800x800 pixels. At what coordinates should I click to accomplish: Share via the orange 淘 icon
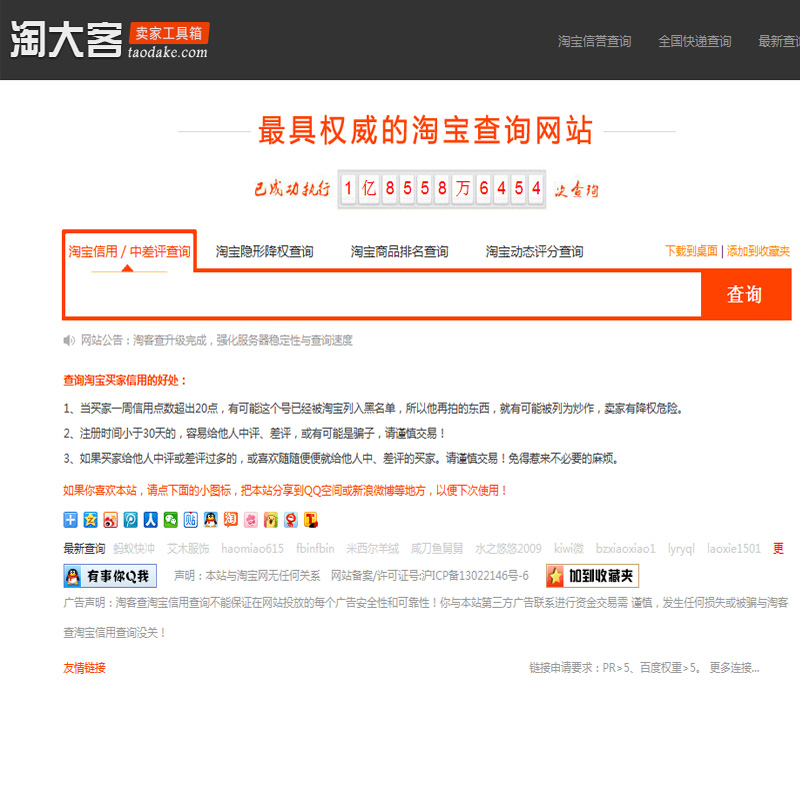tap(231, 520)
